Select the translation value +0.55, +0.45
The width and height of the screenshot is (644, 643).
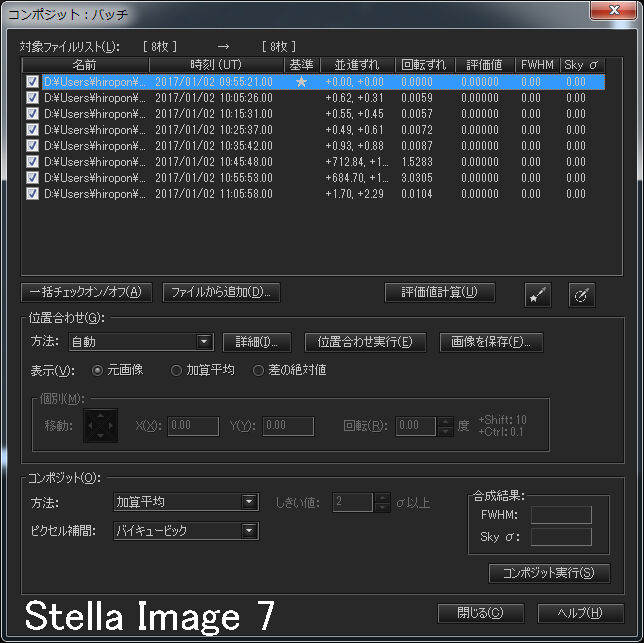pyautogui.click(x=354, y=114)
